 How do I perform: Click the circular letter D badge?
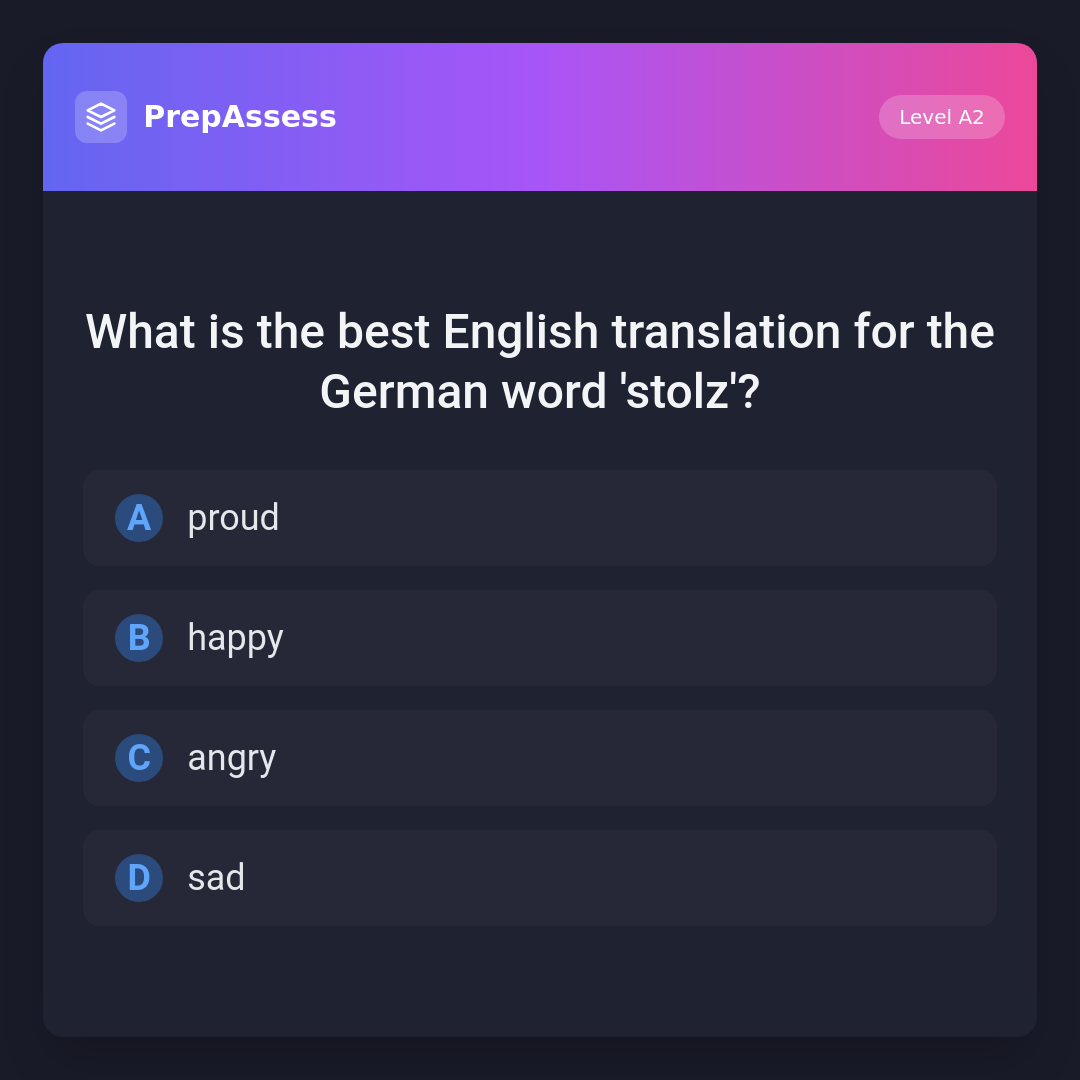pos(139,878)
